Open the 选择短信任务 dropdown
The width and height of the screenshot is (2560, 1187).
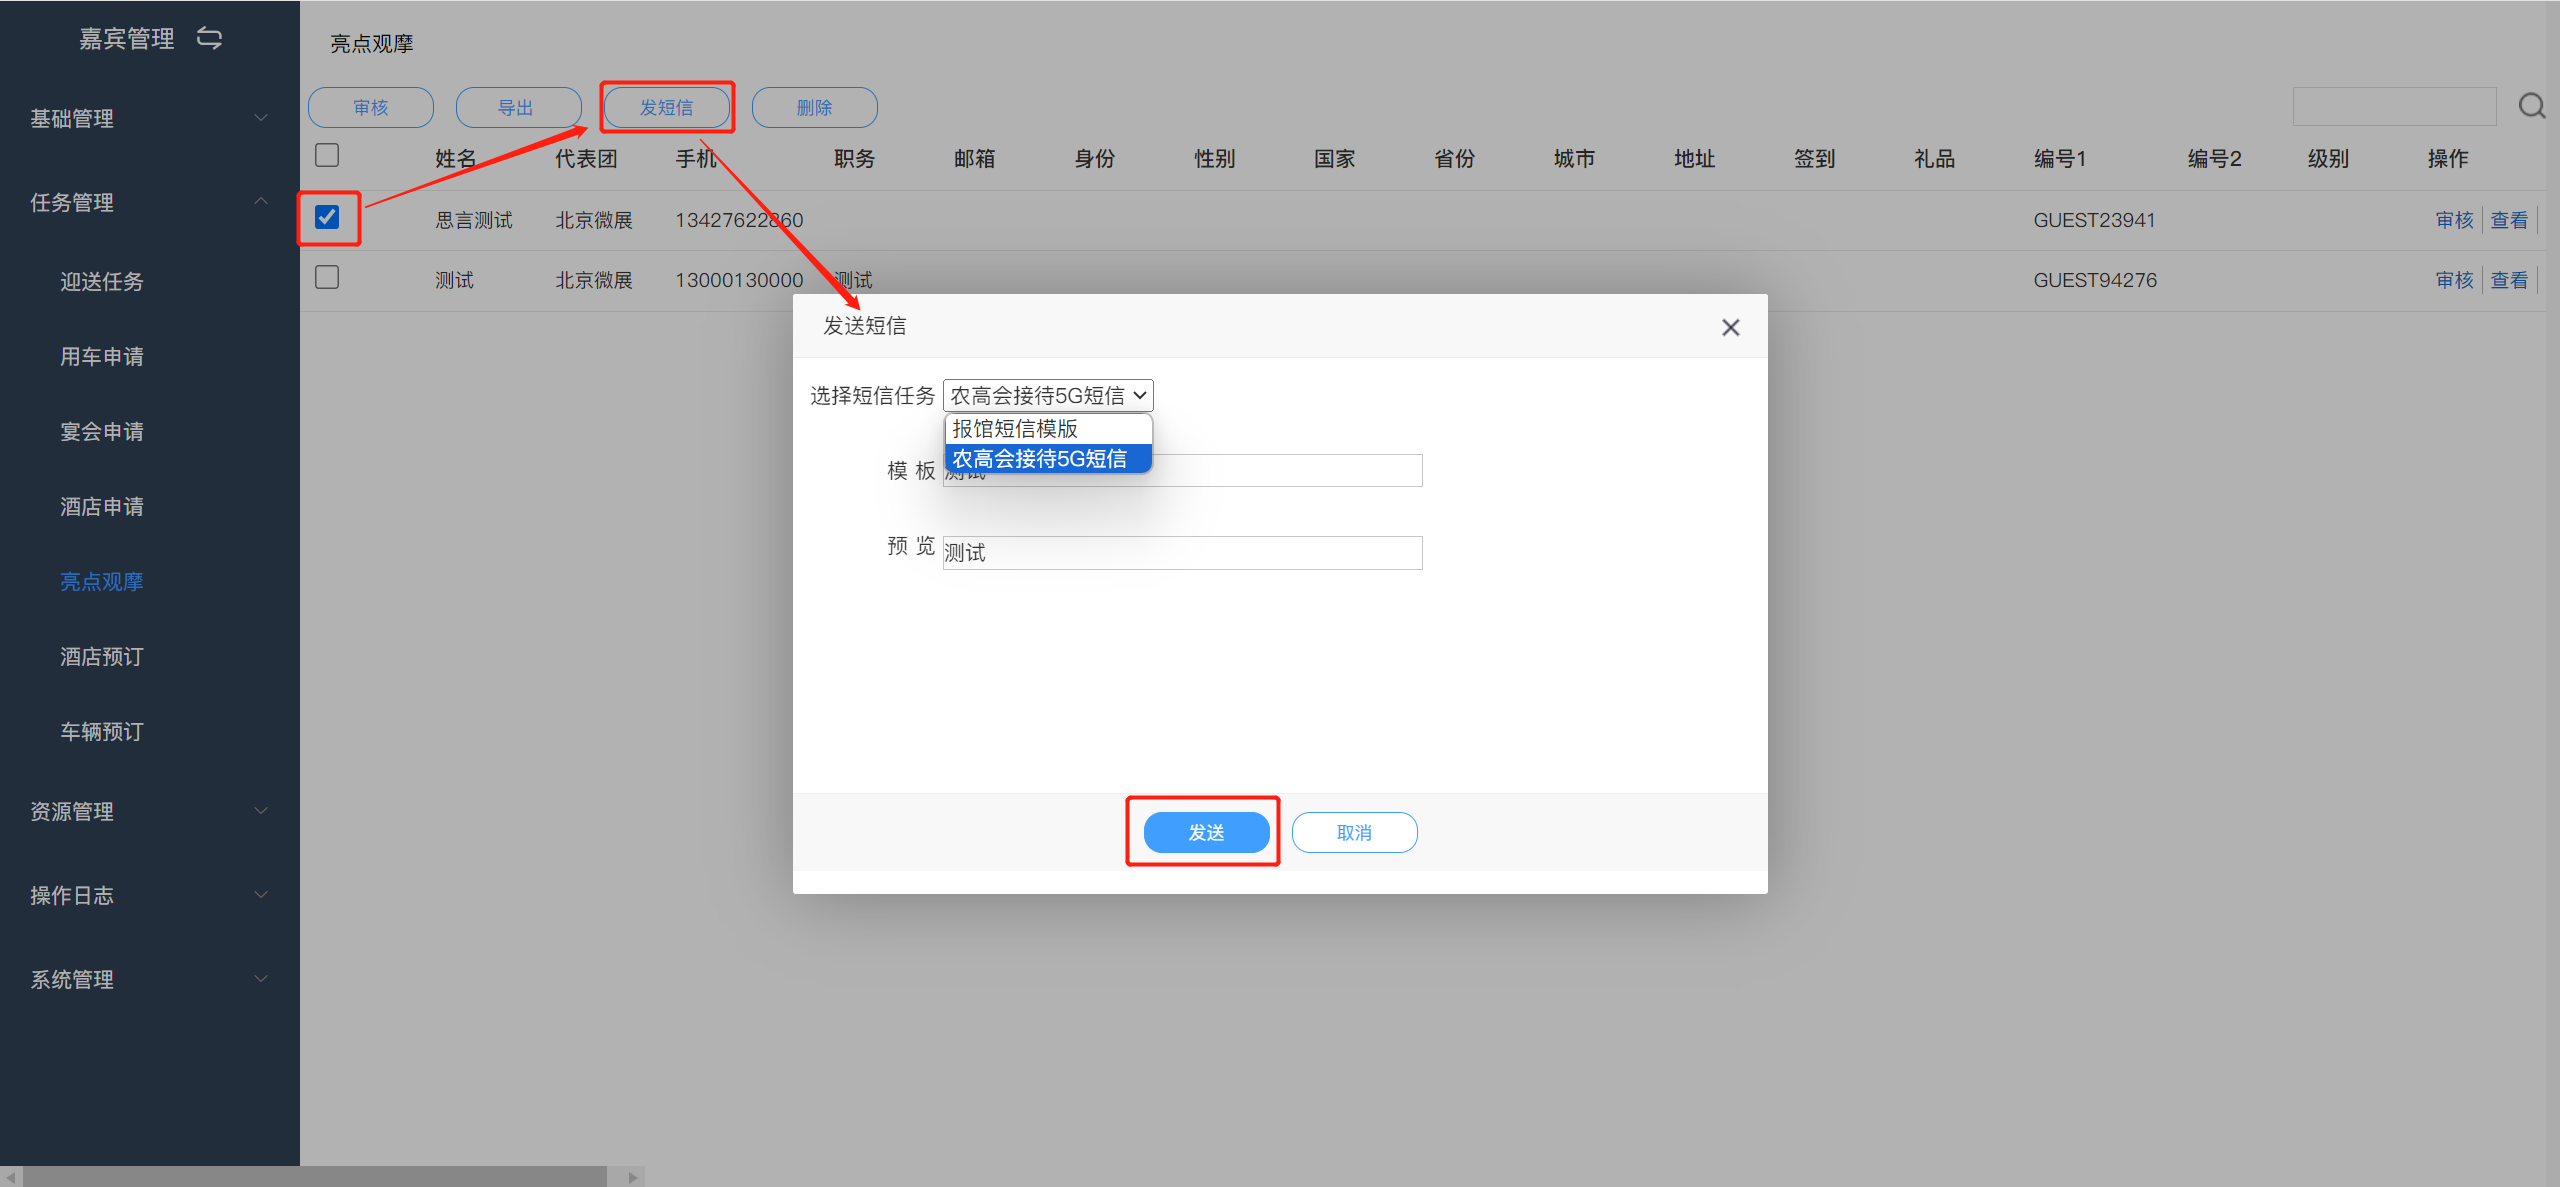[x=1047, y=396]
